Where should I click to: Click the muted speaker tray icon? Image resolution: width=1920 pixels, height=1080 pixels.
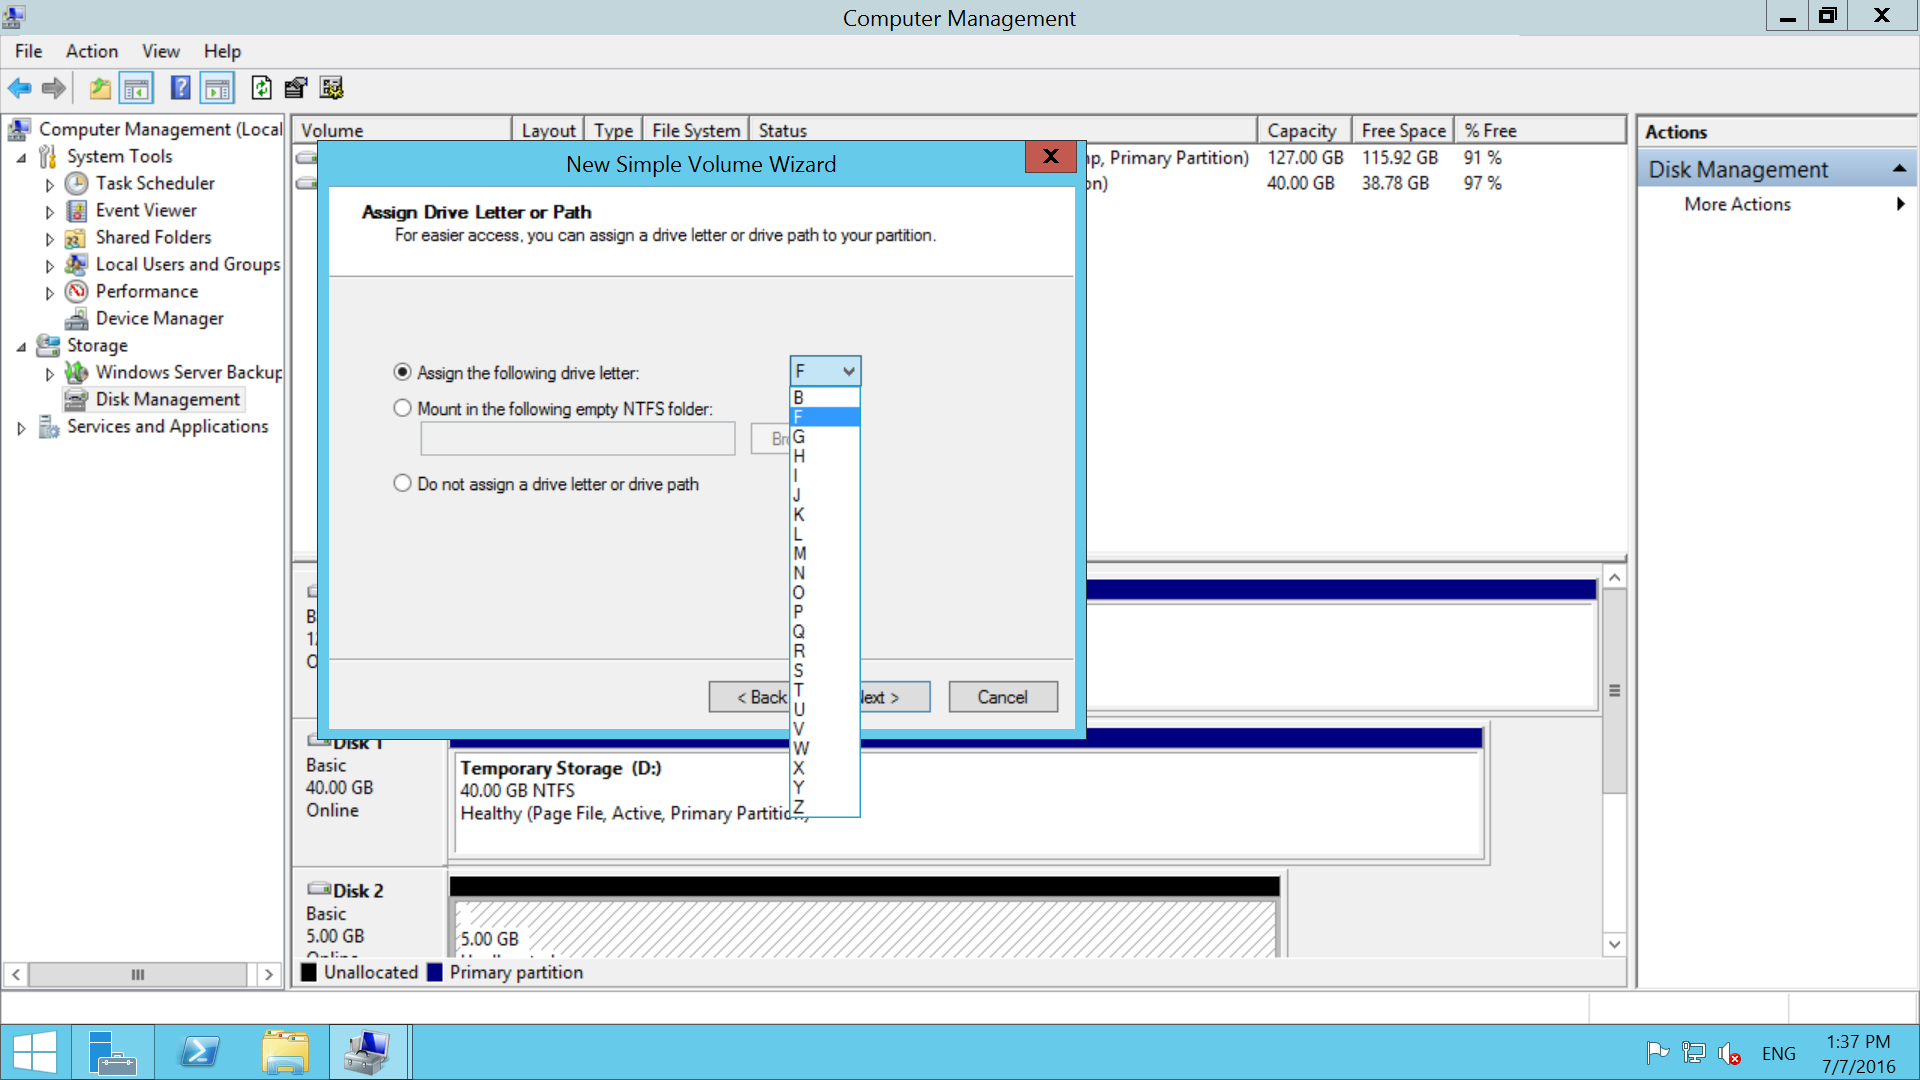click(x=1730, y=1053)
